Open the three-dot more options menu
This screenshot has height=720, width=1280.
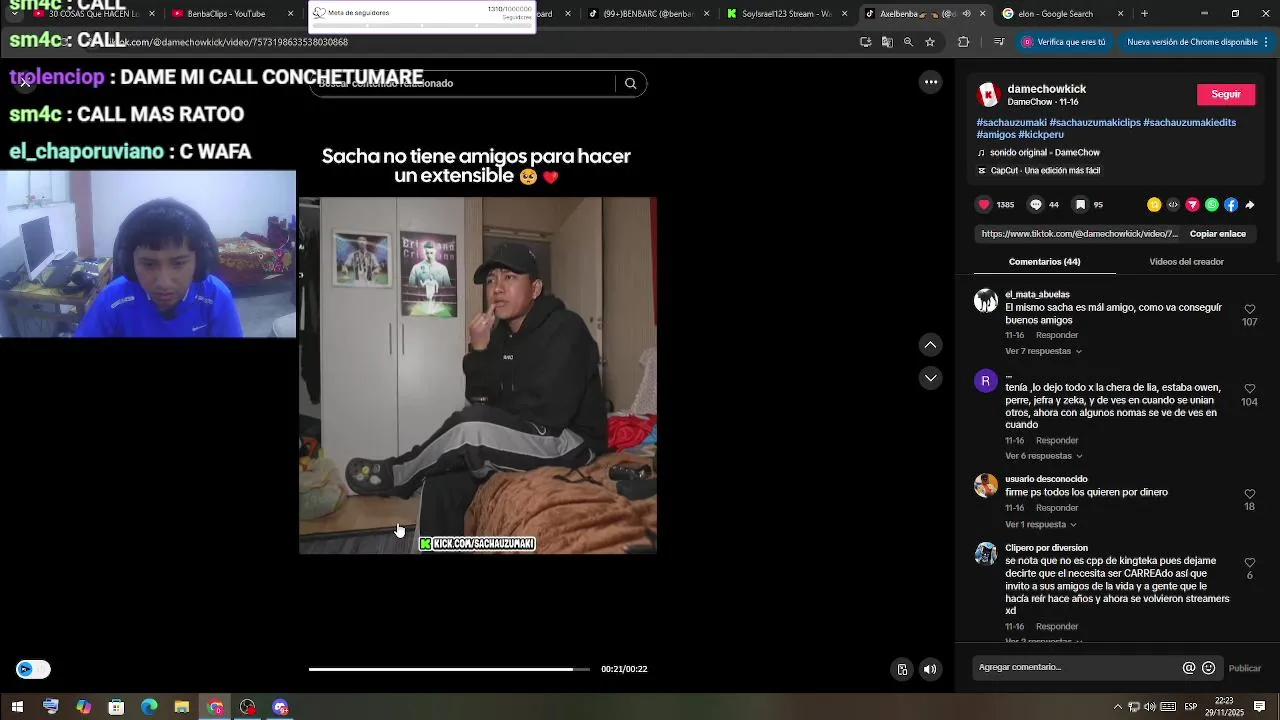(x=931, y=82)
